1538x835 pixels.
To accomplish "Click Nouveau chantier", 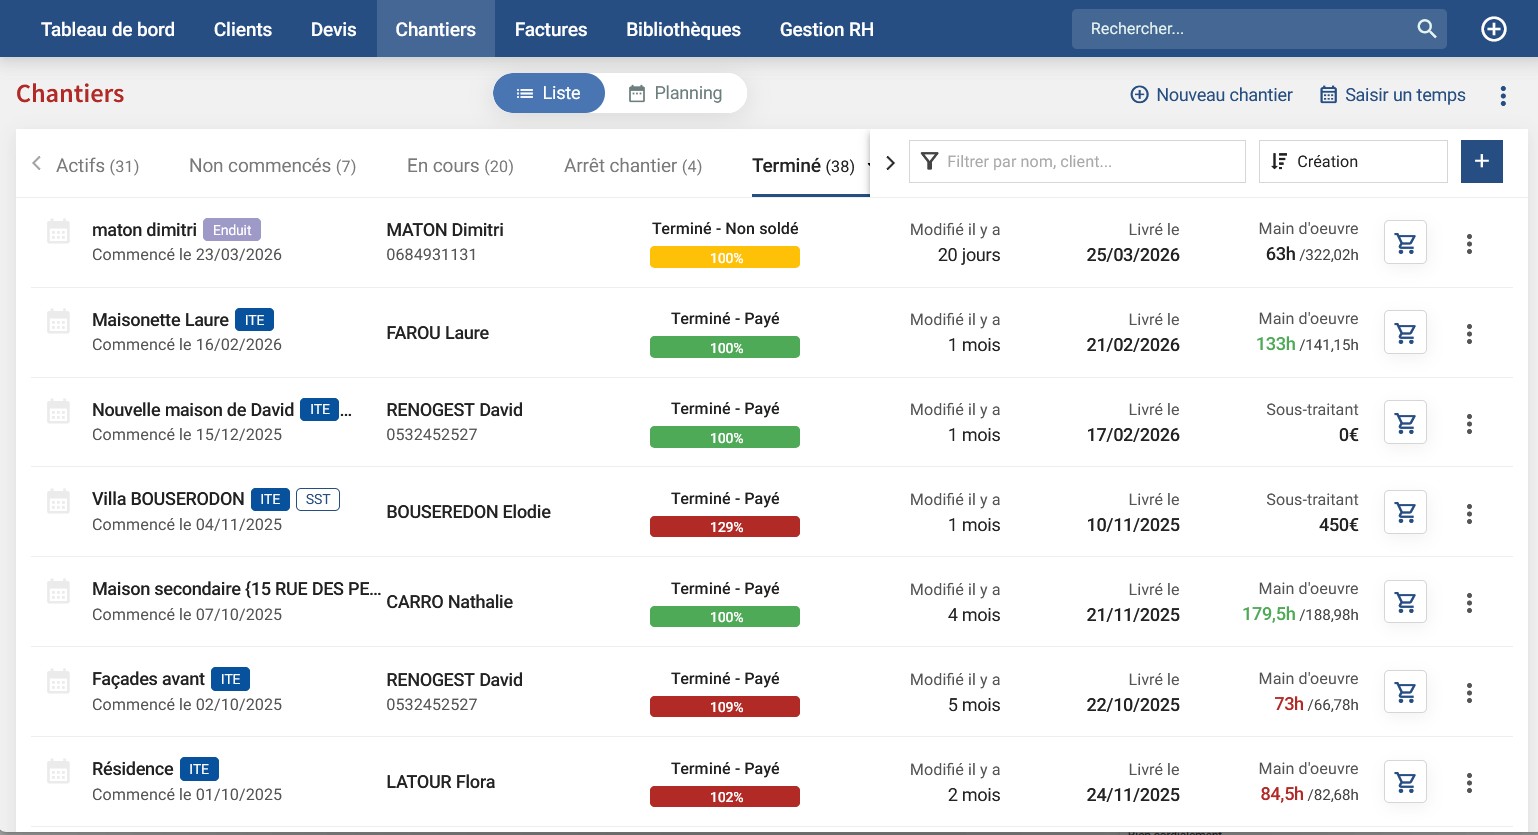I will tap(1211, 95).
